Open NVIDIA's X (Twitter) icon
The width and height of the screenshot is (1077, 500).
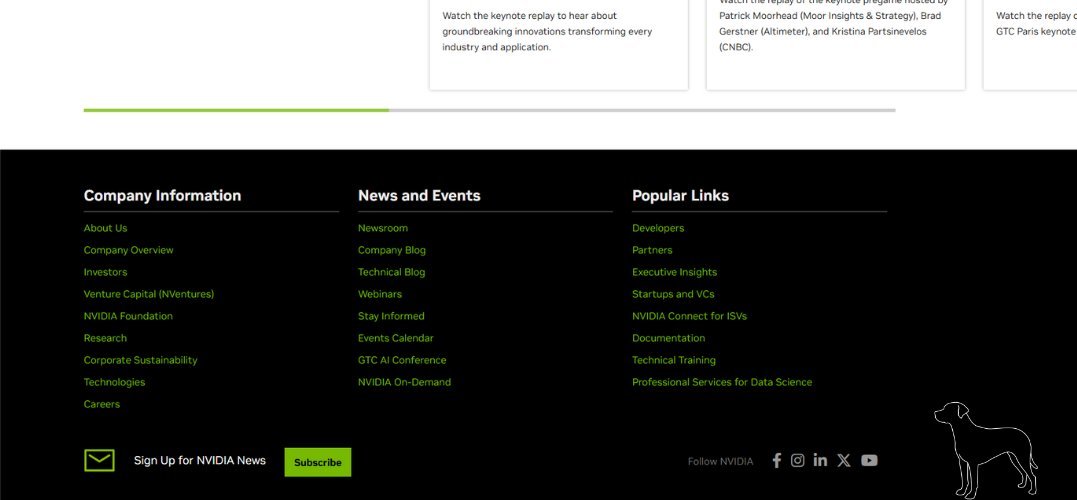pyautogui.click(x=843, y=461)
